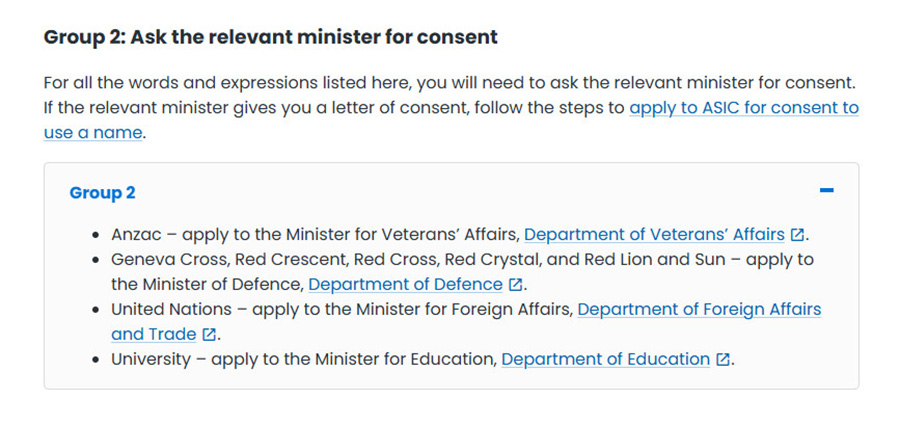Image resolution: width=900 pixels, height=425 pixels.
Task: Click external-link icon after 'and Trade'
Action: [x=208, y=334]
